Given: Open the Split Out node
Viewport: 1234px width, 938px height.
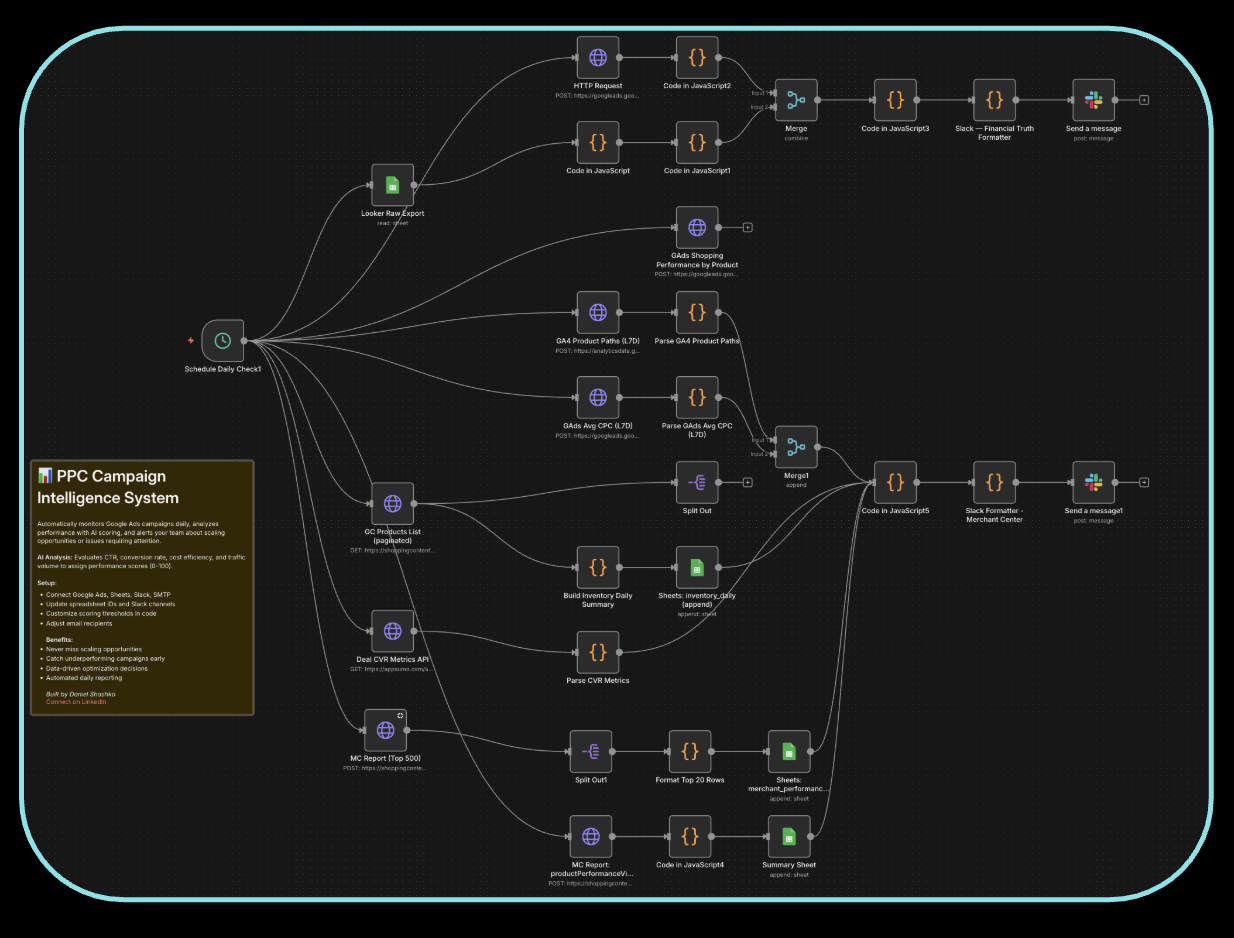Looking at the screenshot, I should coord(696,482).
